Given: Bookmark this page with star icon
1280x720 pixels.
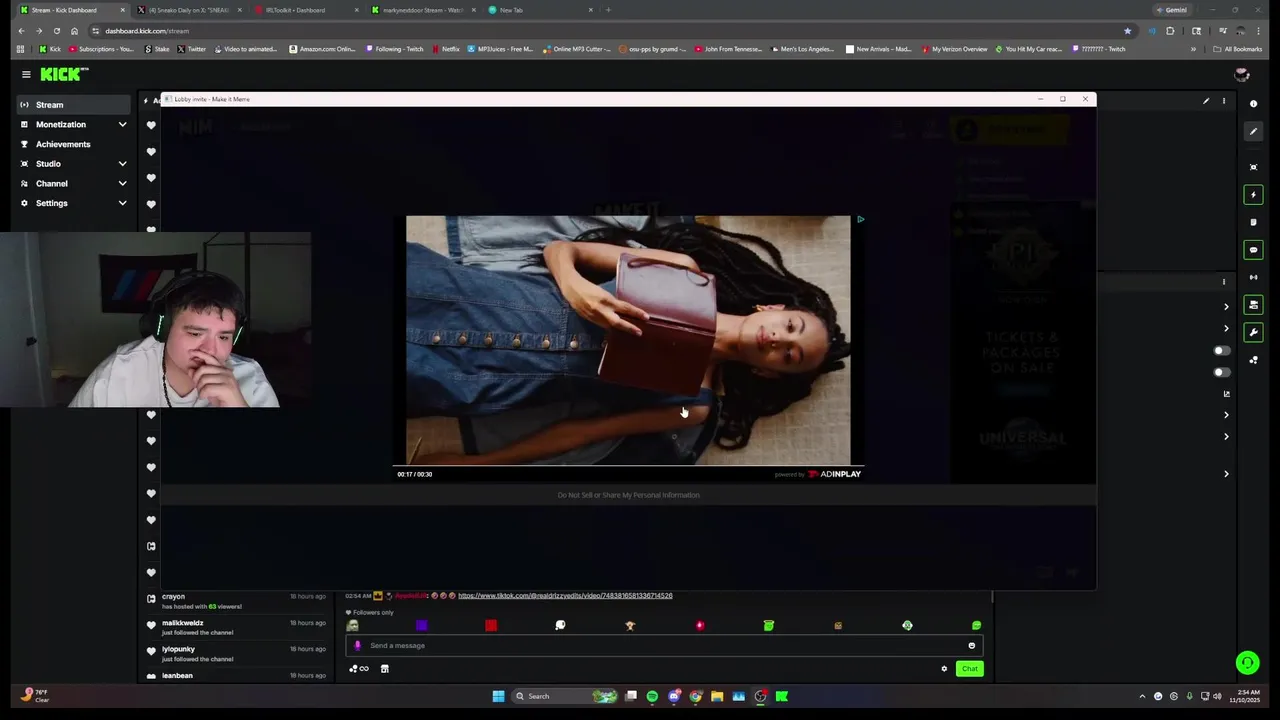Looking at the screenshot, I should [x=1127, y=31].
